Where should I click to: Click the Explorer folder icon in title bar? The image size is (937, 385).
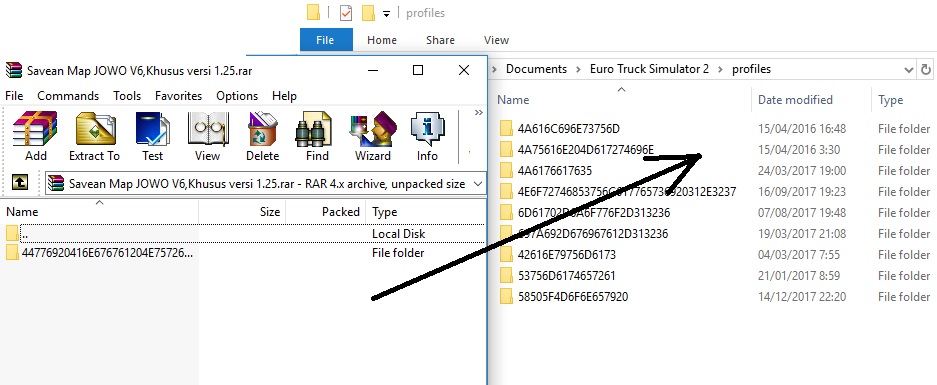[313, 13]
